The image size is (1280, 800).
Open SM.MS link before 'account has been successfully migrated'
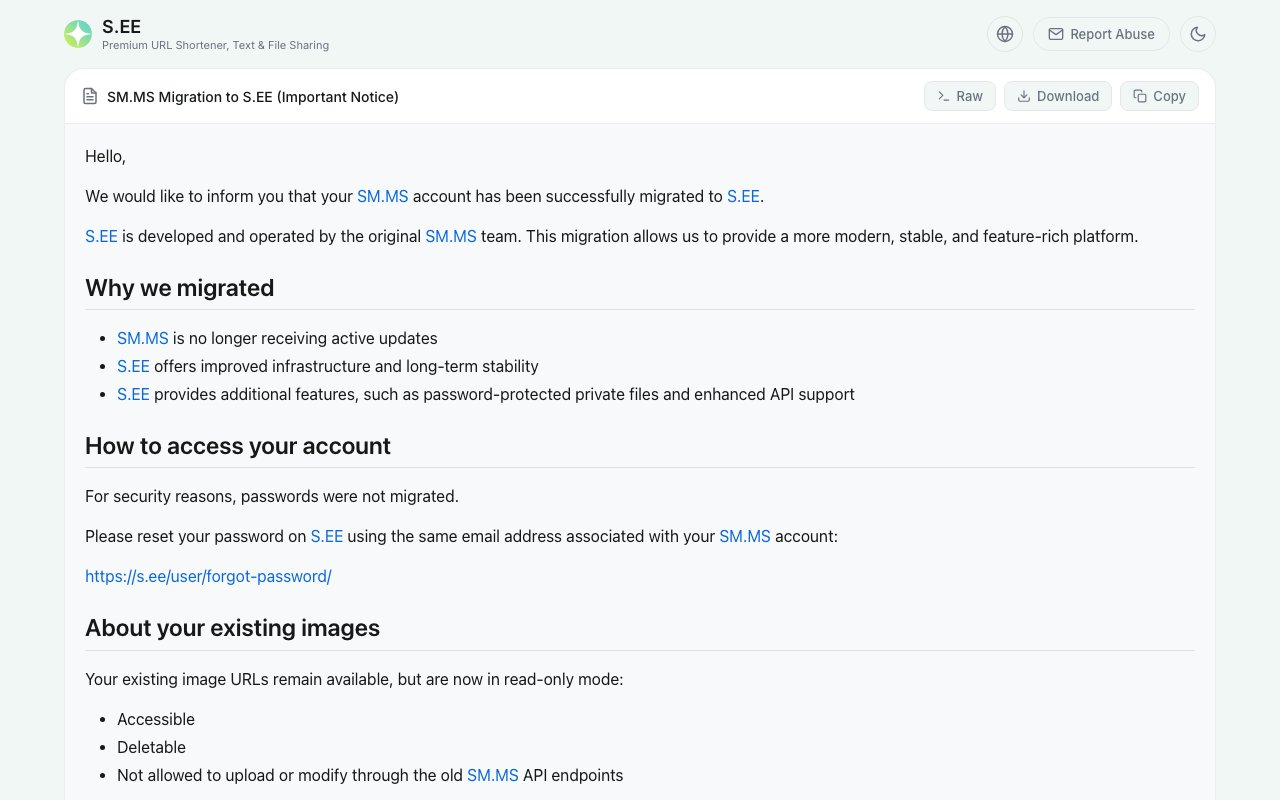pyautogui.click(x=383, y=196)
